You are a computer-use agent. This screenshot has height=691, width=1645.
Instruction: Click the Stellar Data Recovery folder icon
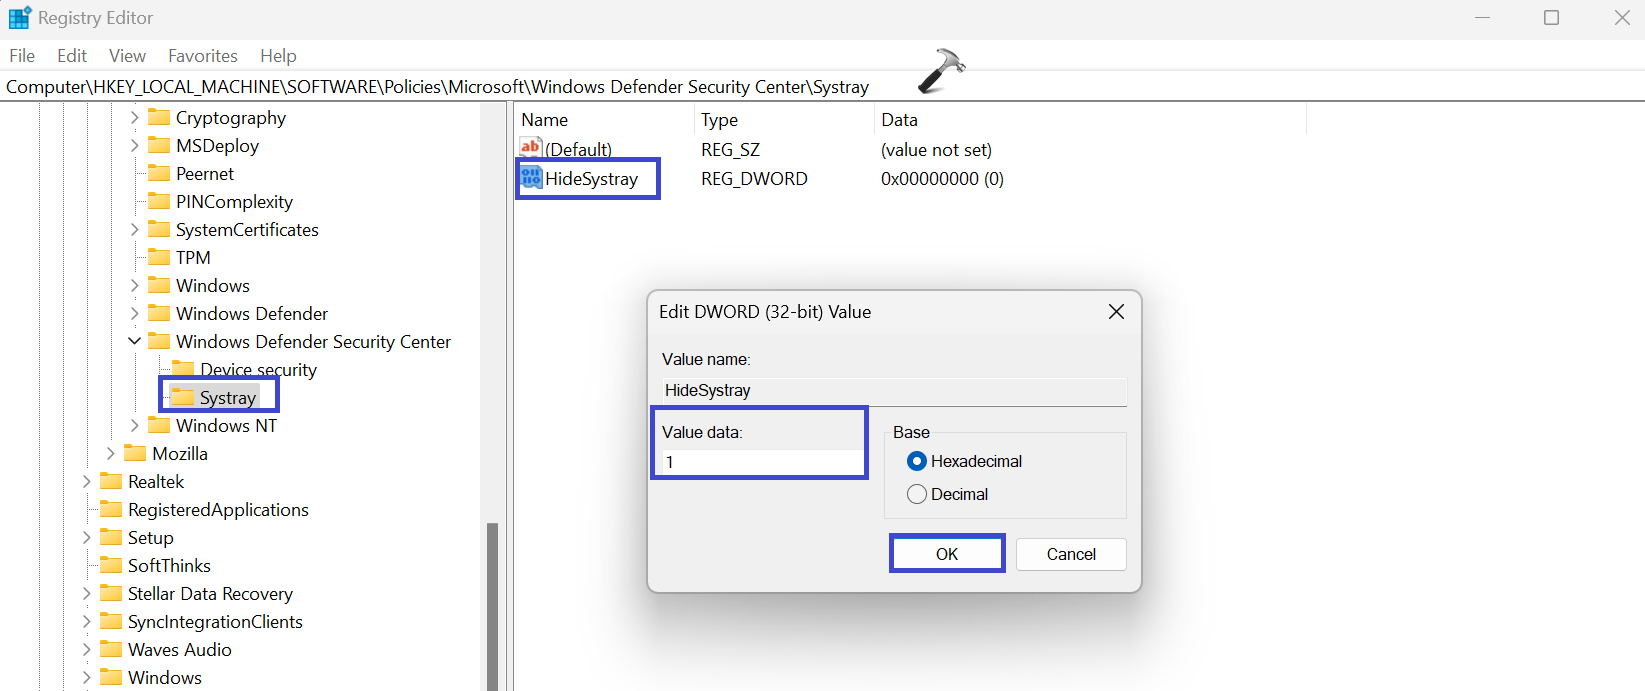[111, 593]
